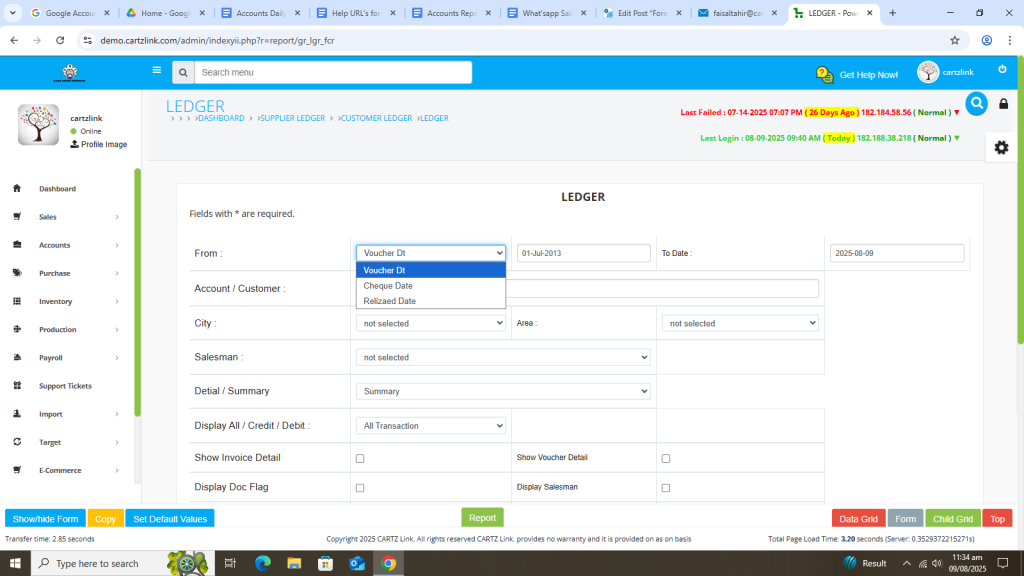Open the settings gear icon
The height and width of the screenshot is (576, 1024).
click(x=1001, y=147)
